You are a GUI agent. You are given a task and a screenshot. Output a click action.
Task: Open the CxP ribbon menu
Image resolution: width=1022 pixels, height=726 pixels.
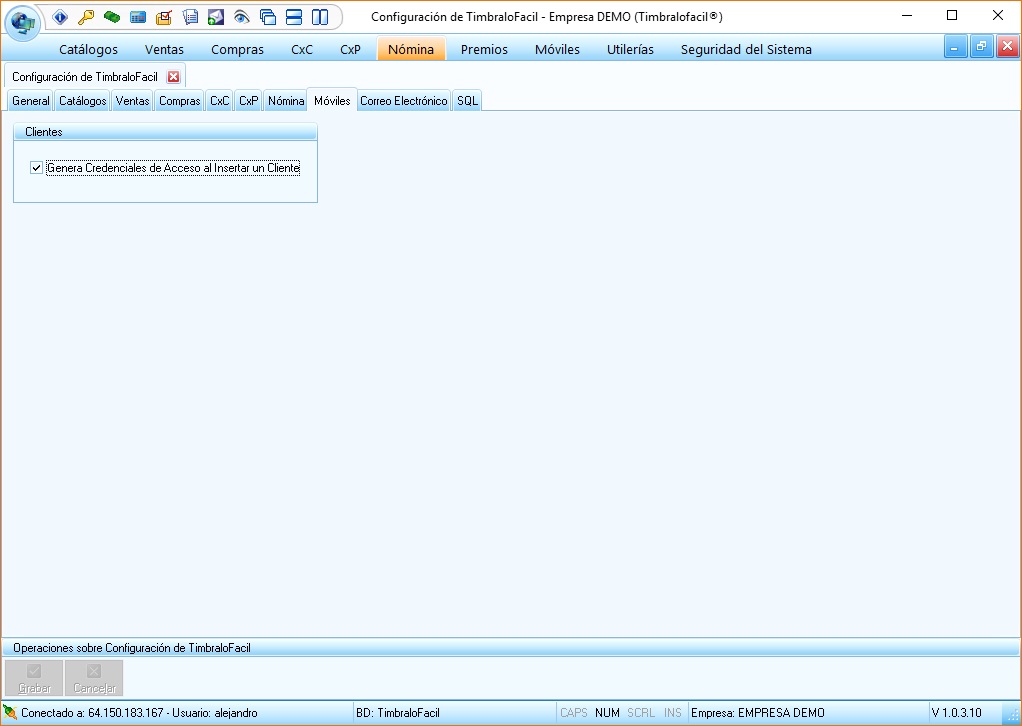tap(350, 50)
